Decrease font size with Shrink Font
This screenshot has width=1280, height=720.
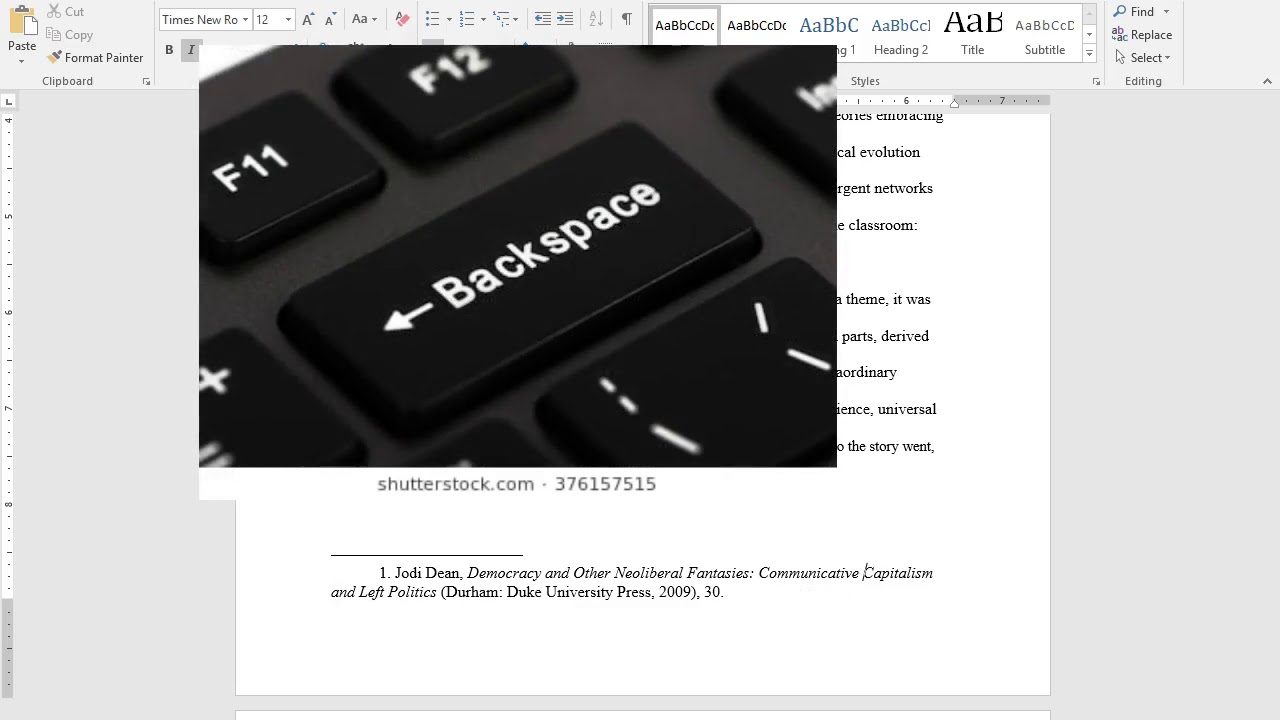332,19
